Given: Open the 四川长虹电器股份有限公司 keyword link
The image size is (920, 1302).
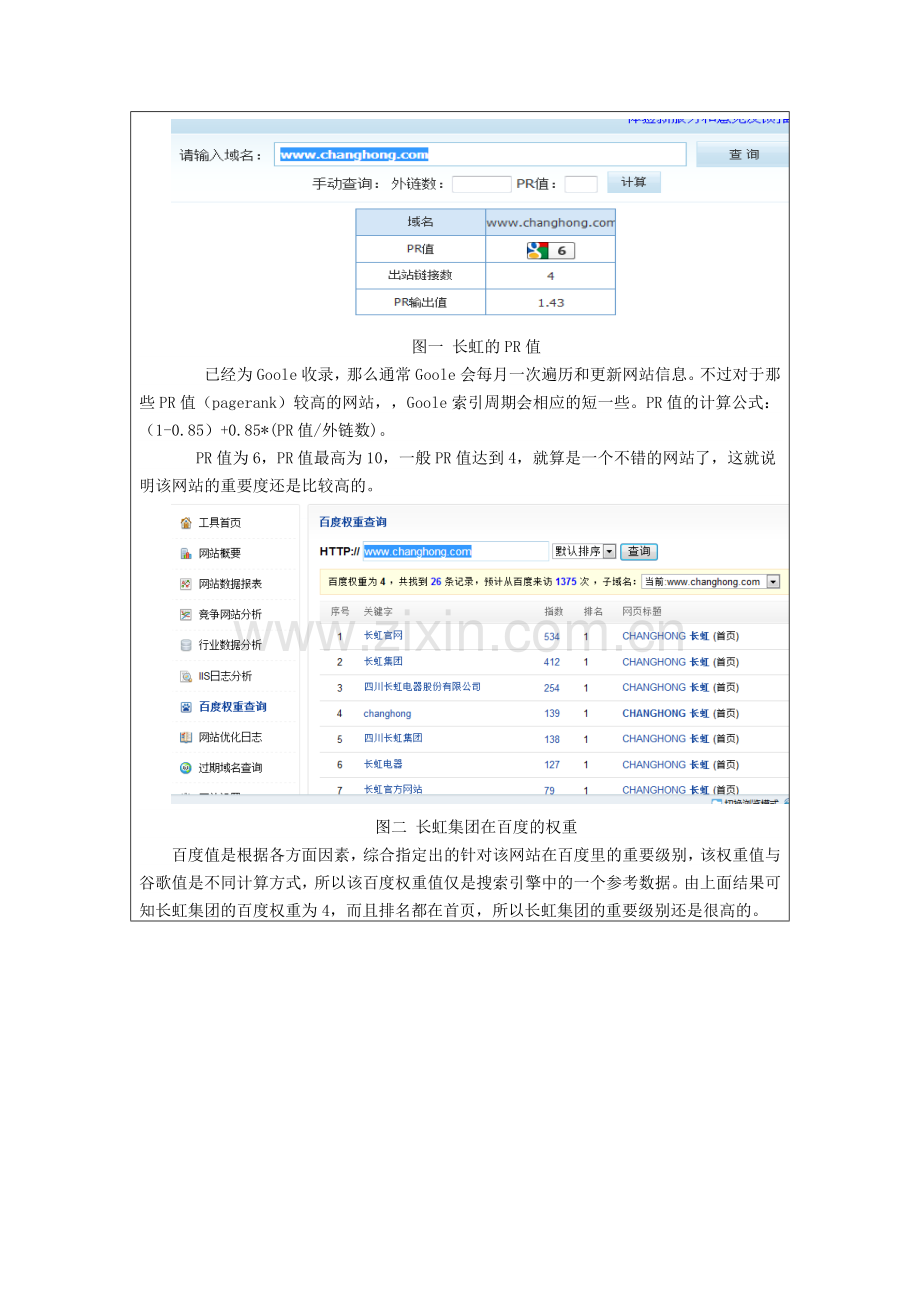Looking at the screenshot, I should pos(422,687).
